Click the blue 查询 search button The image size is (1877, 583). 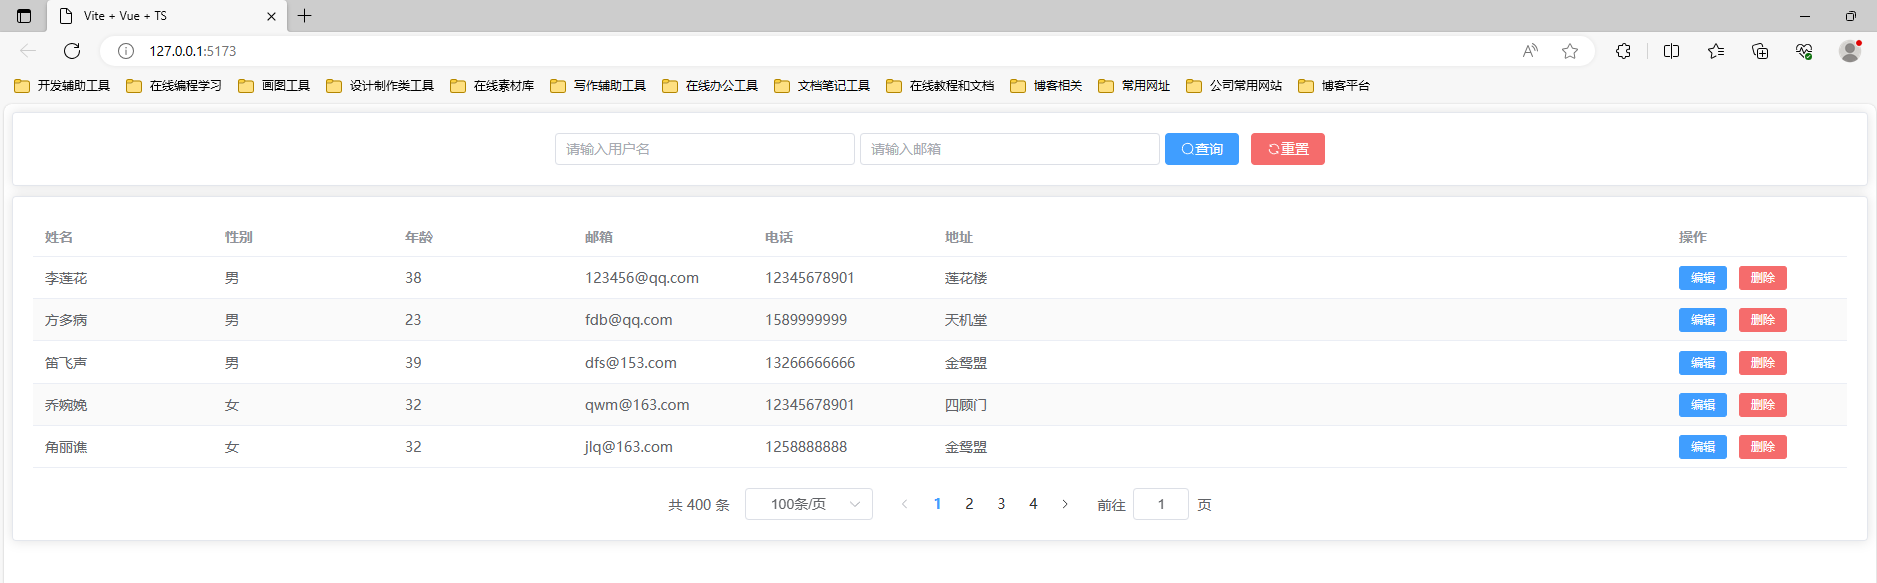coord(1202,149)
